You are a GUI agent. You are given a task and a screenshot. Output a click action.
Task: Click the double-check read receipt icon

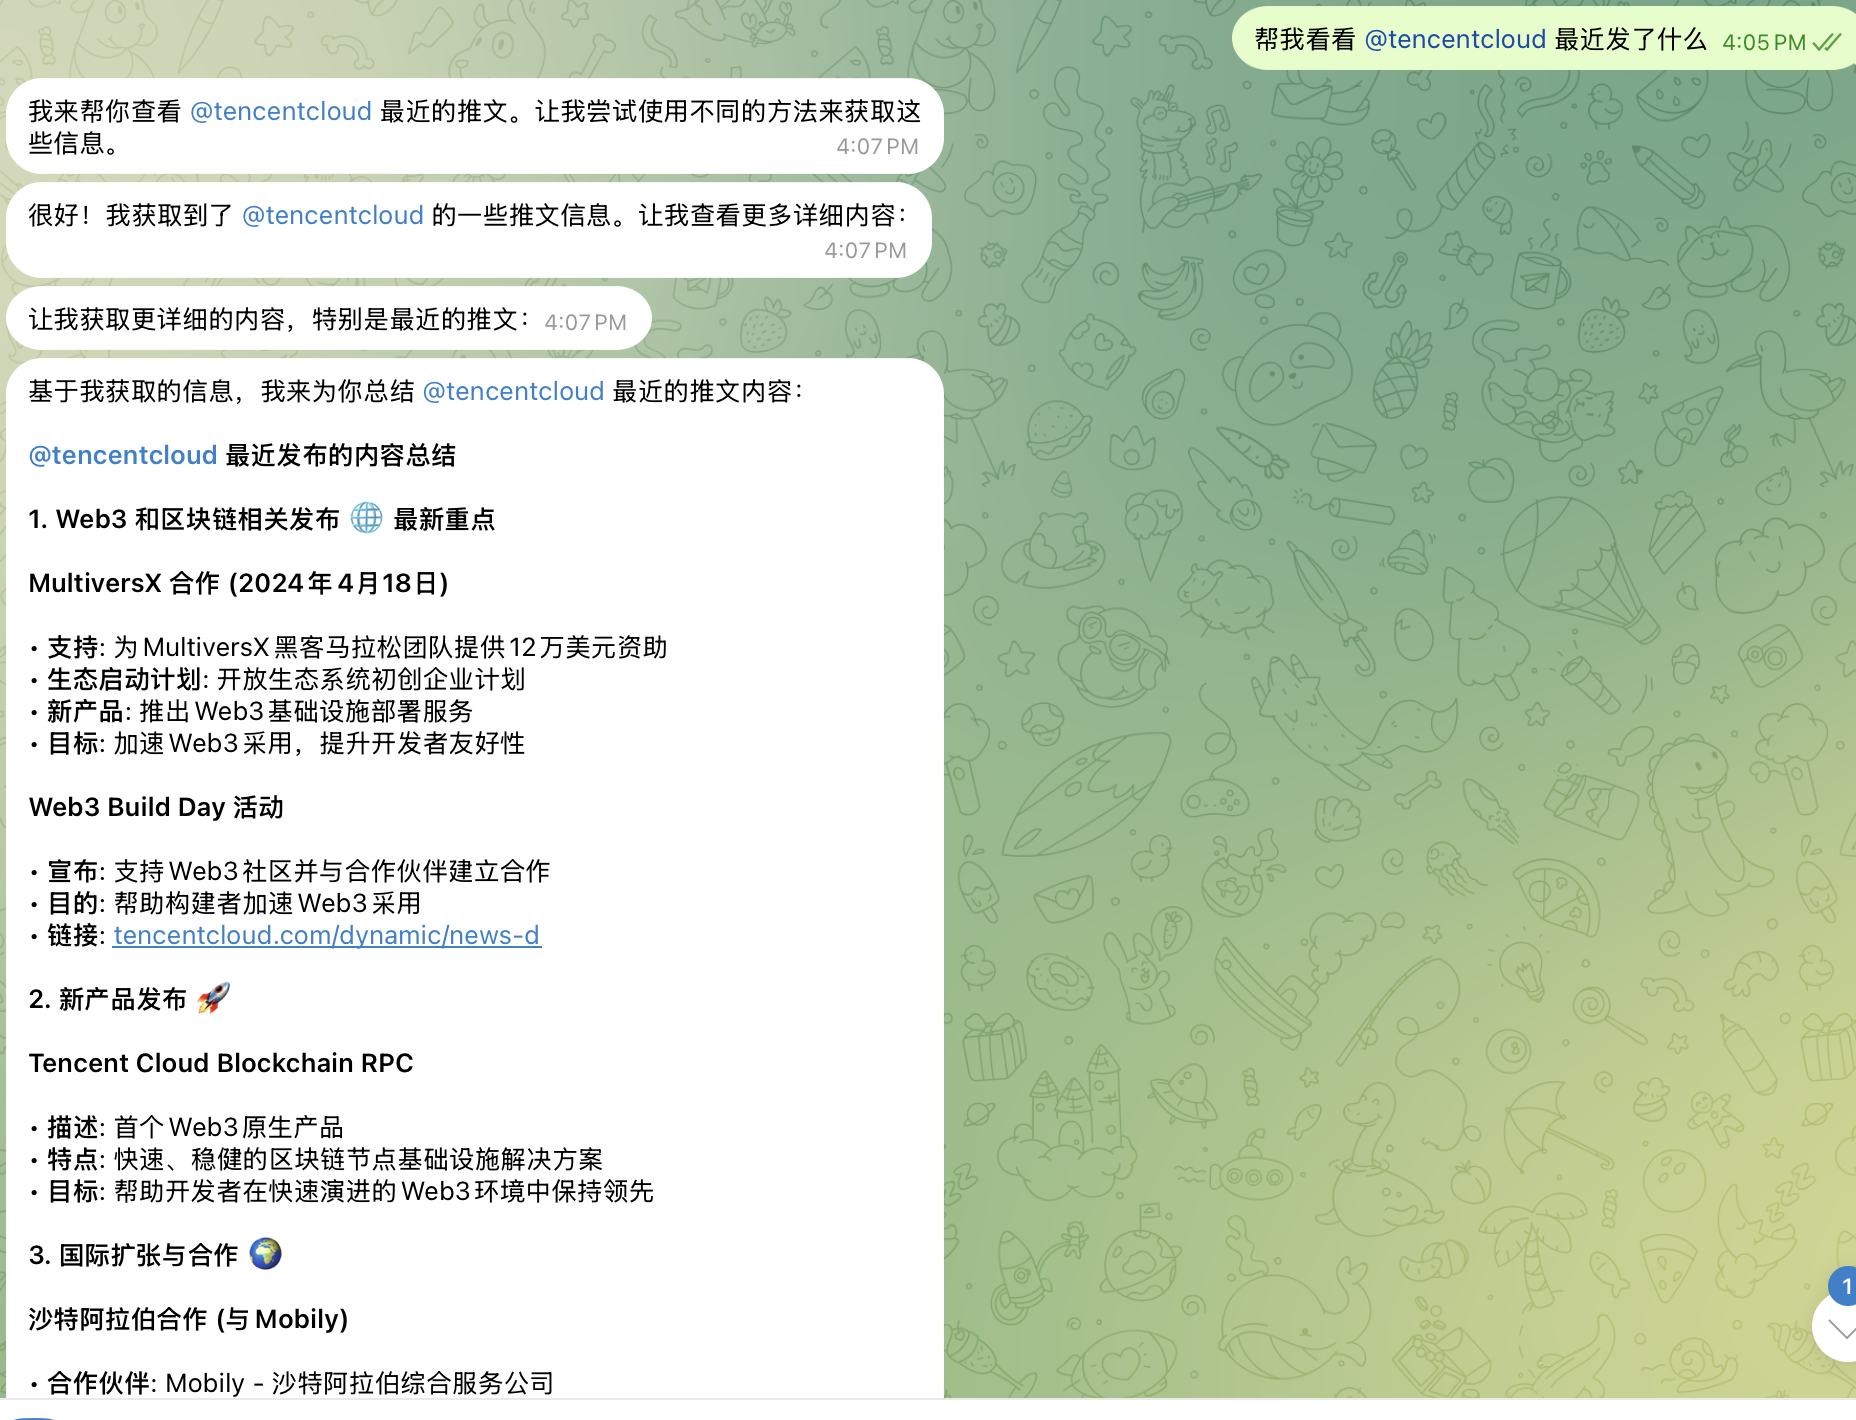click(x=1826, y=42)
